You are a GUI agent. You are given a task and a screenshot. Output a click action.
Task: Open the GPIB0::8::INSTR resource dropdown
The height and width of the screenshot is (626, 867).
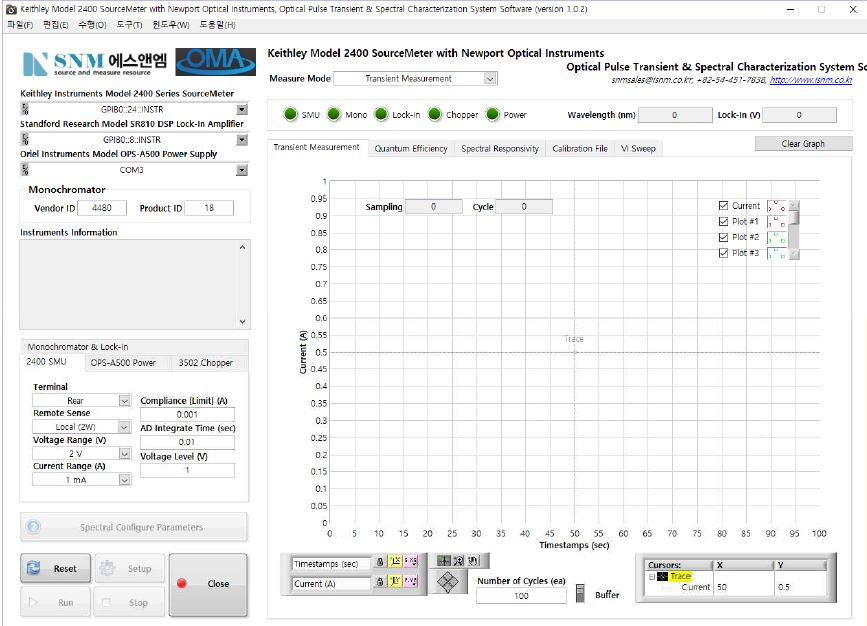(x=242, y=140)
